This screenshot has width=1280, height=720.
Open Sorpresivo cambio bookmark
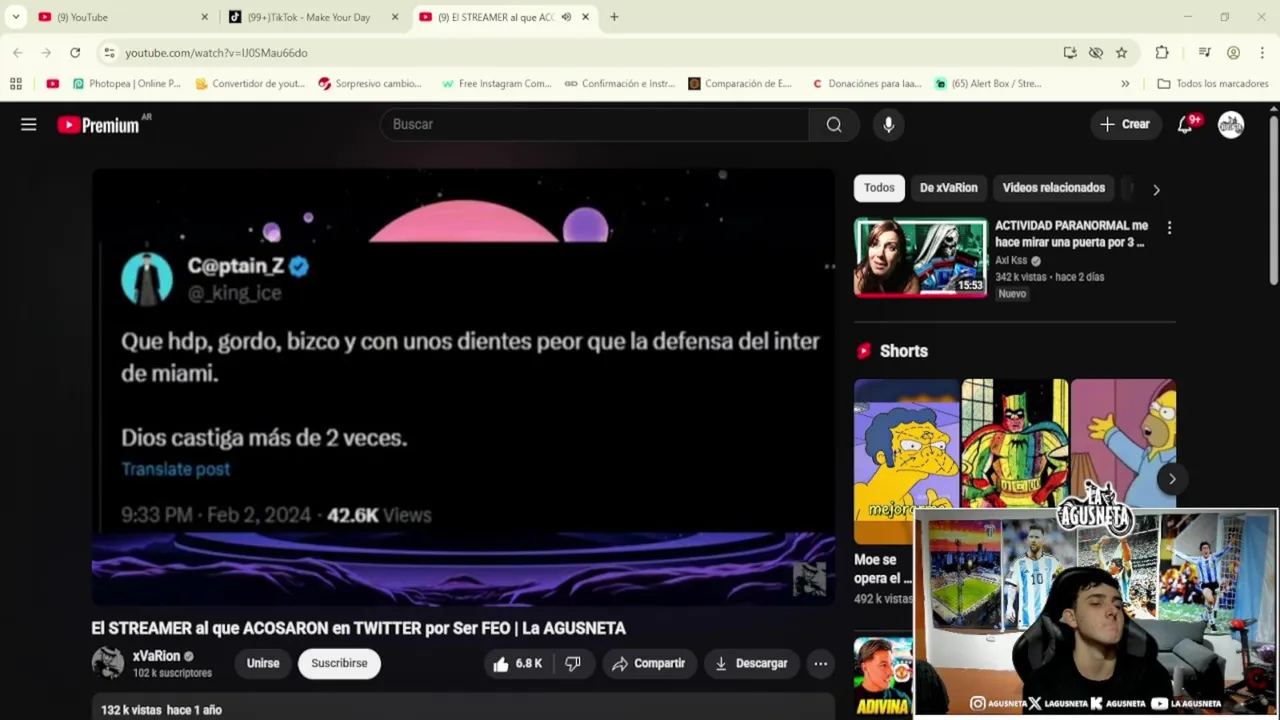click(x=370, y=84)
